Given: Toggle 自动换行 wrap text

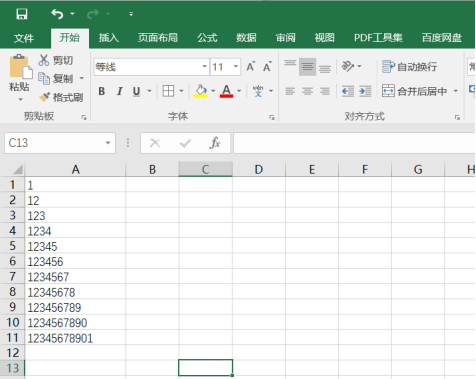Looking at the screenshot, I should pyautogui.click(x=410, y=67).
